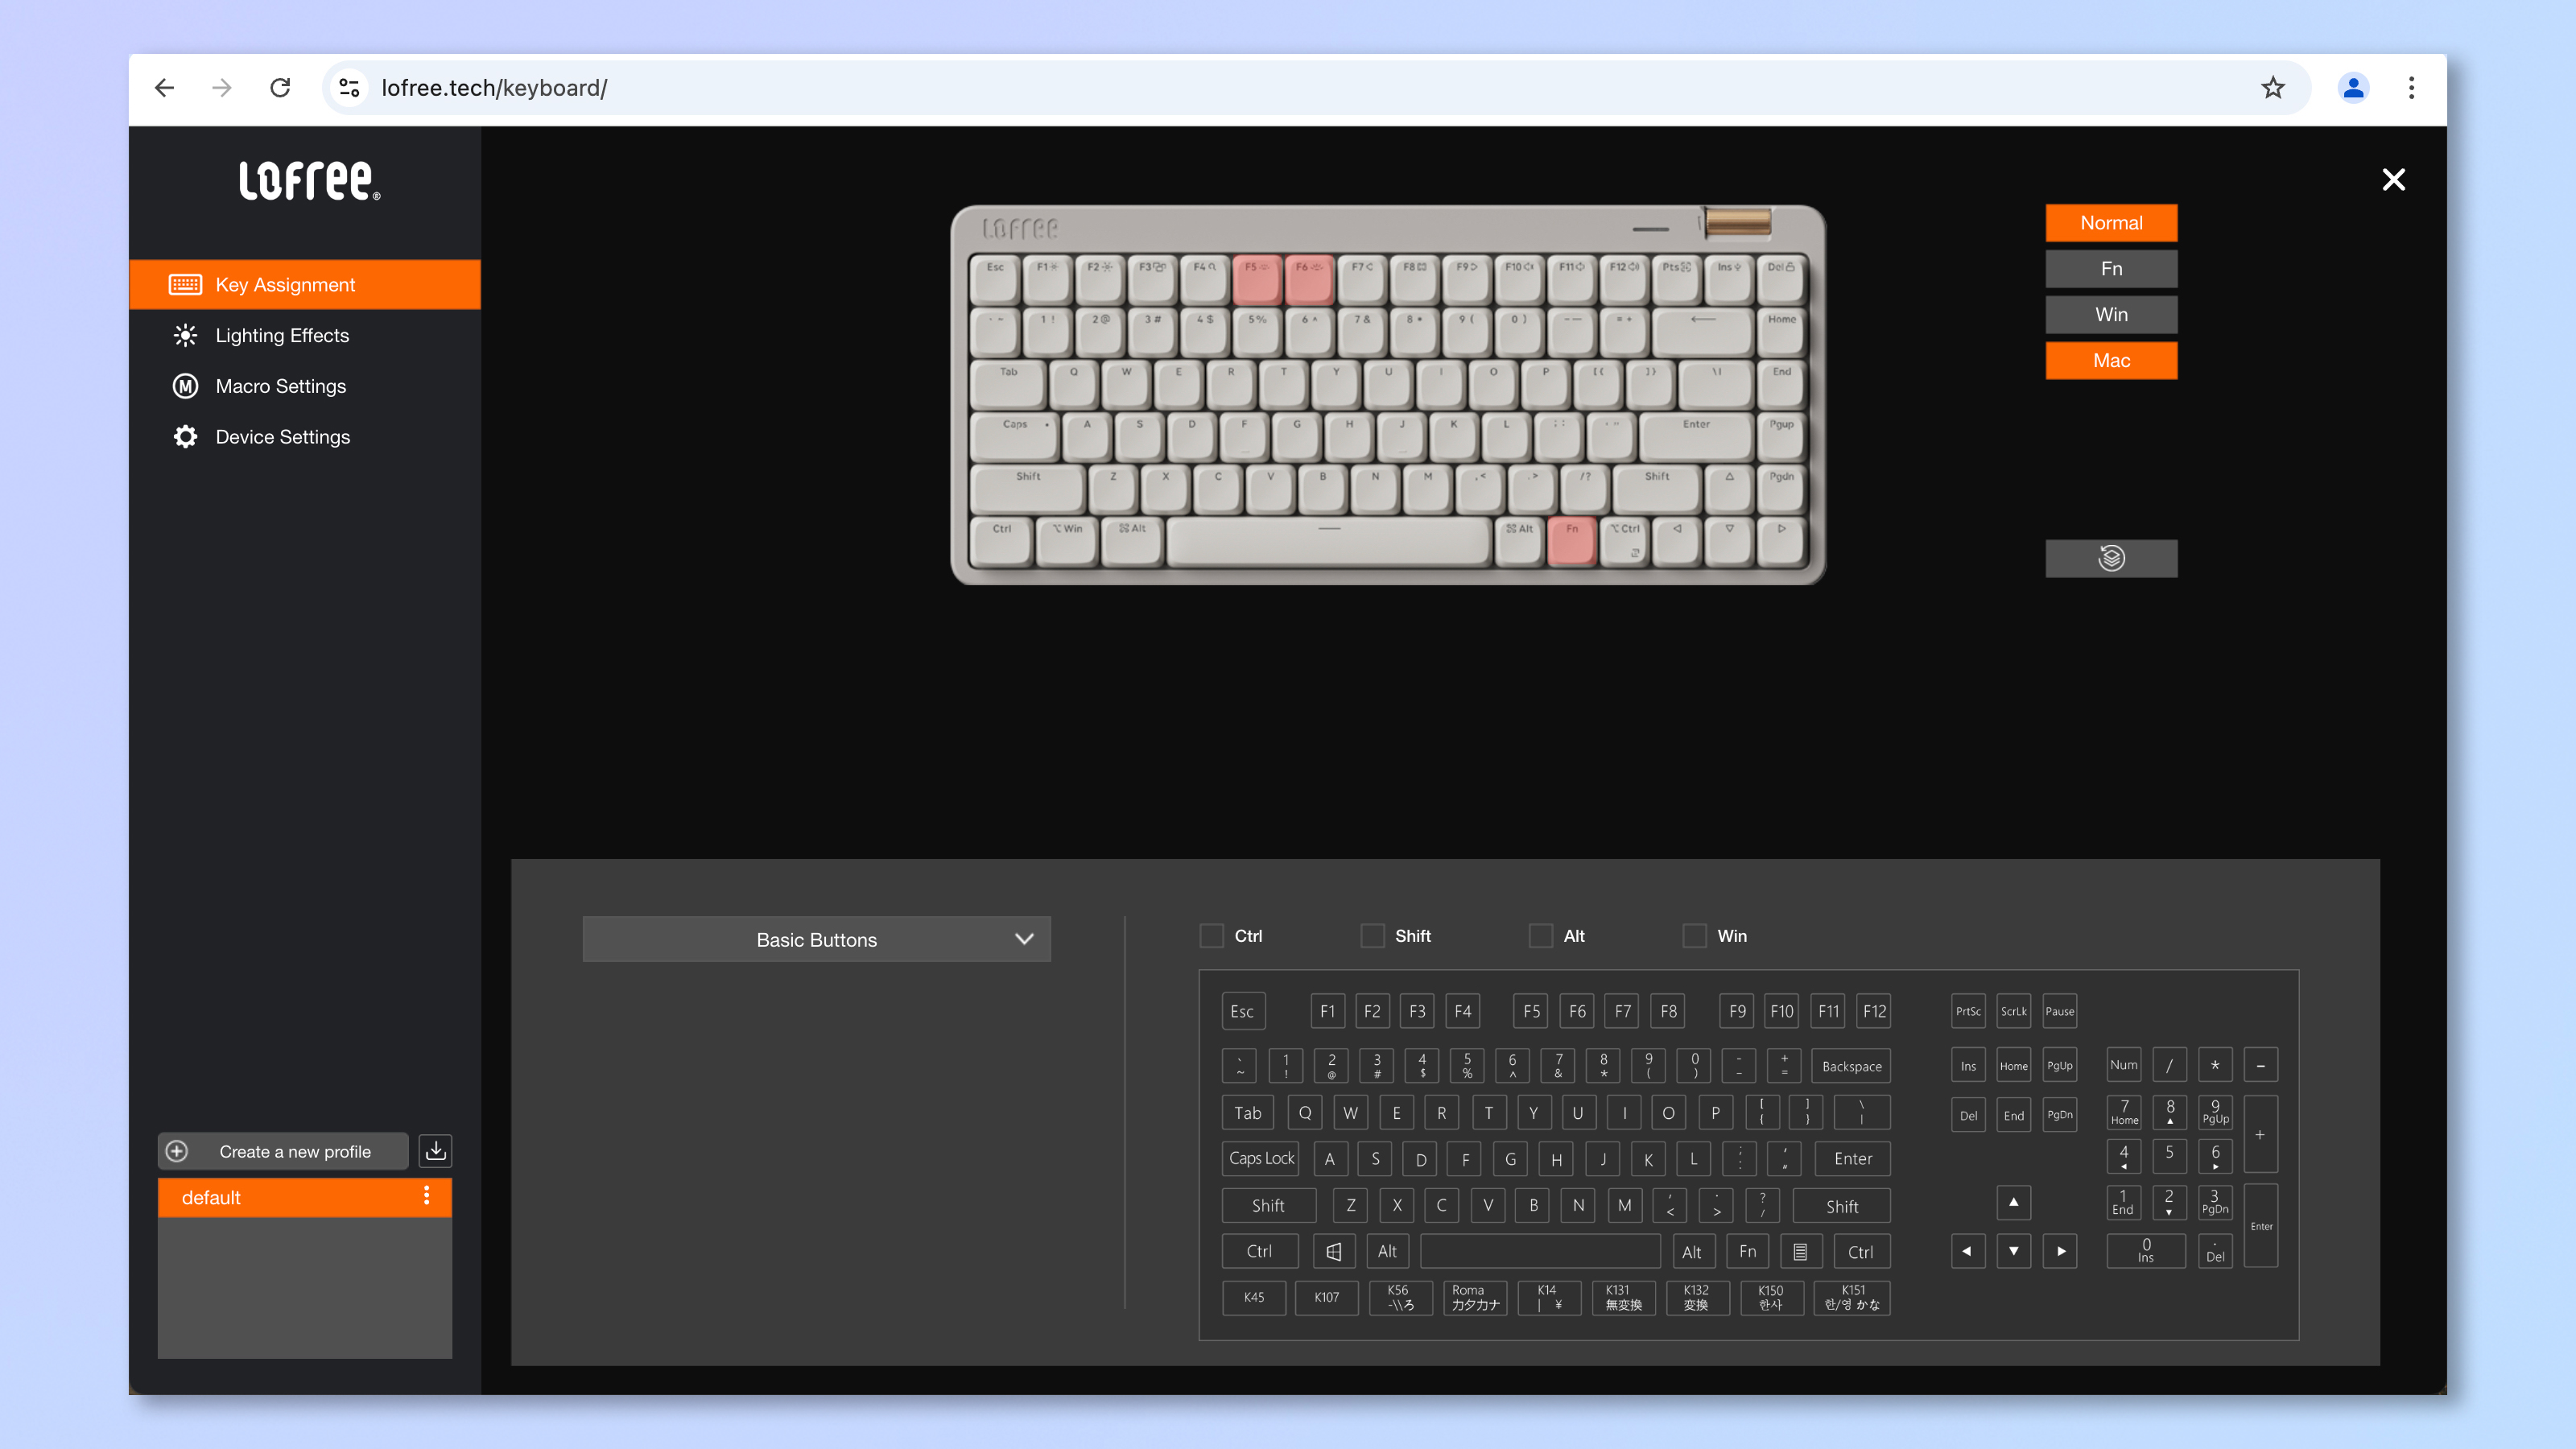Toggle the Win modifier checkbox
The height and width of the screenshot is (1449, 2576).
[x=1694, y=936]
